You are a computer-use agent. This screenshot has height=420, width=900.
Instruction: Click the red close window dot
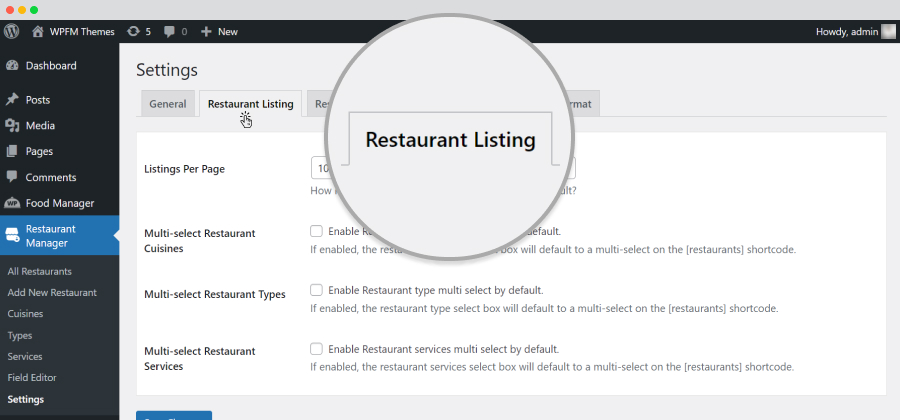click(10, 10)
